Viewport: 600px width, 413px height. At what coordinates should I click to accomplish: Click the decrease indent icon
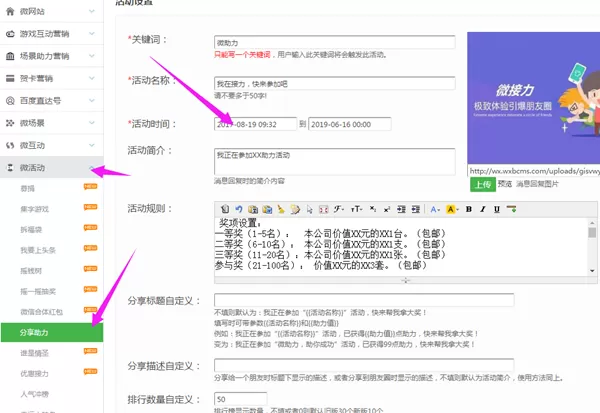click(416, 209)
